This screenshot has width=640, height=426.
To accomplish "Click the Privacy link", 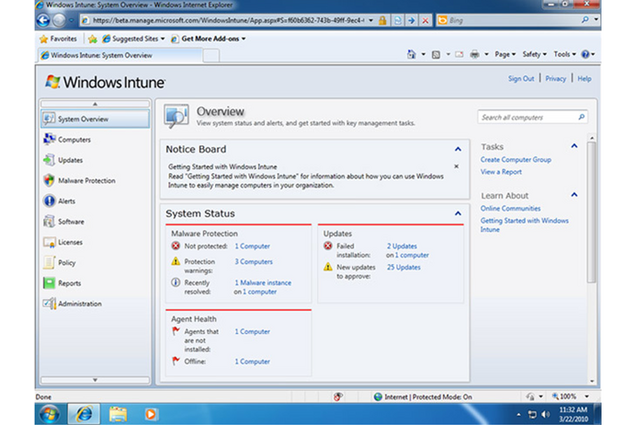I will (x=556, y=79).
